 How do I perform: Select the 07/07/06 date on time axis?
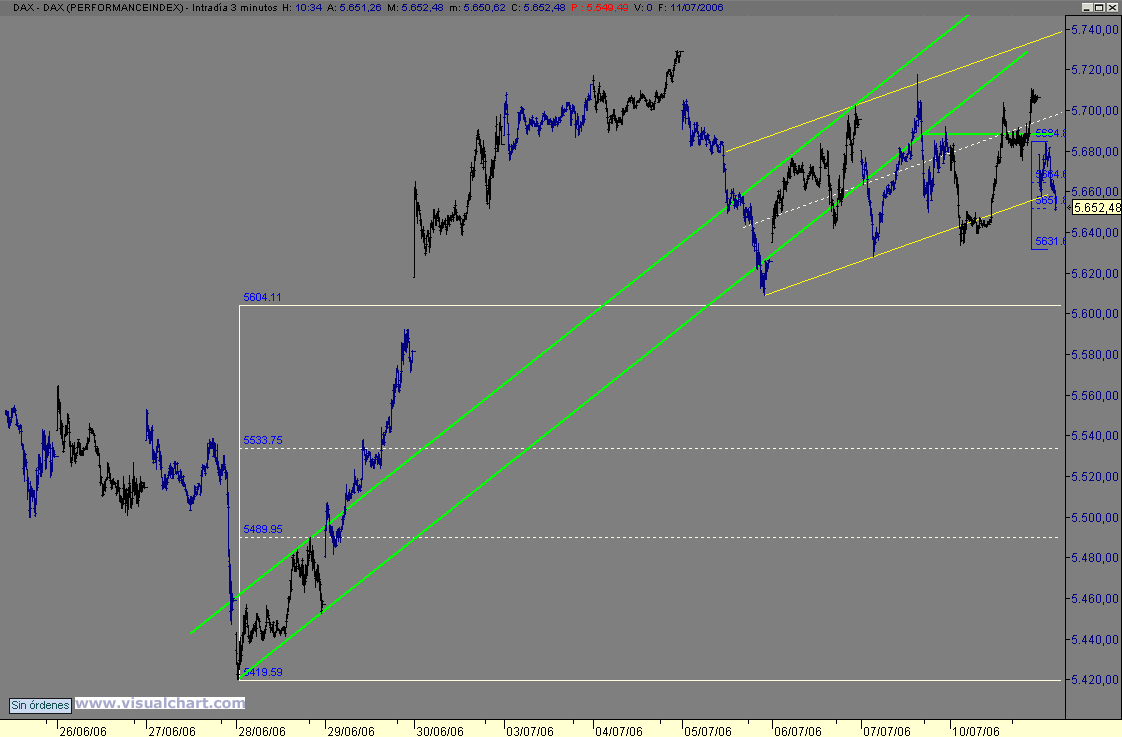point(887,731)
